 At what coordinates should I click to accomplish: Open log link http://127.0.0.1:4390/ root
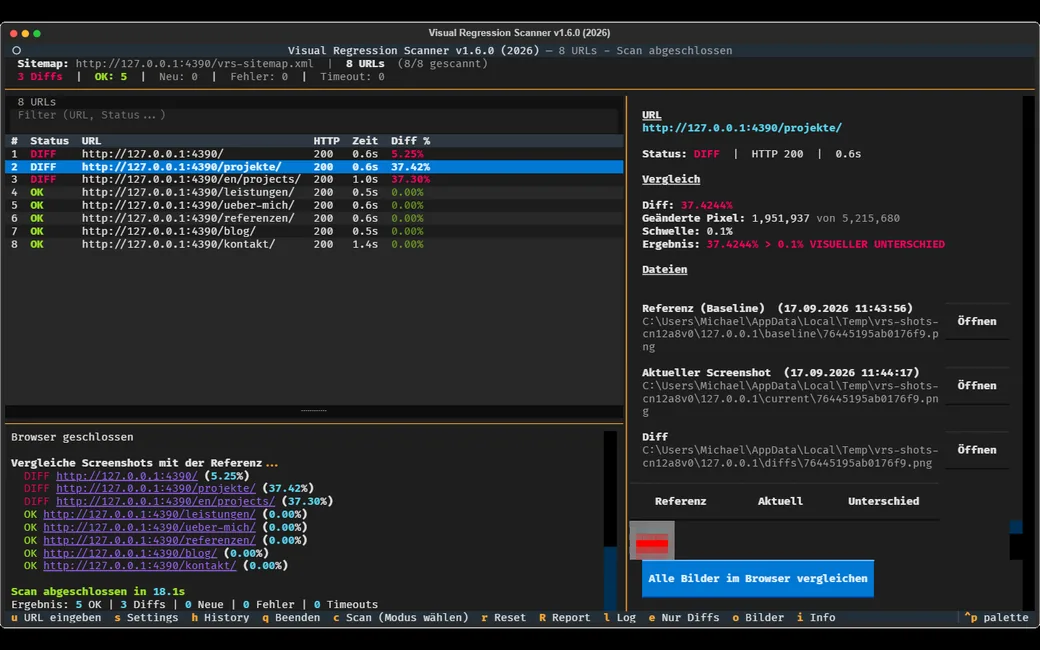tap(127, 476)
